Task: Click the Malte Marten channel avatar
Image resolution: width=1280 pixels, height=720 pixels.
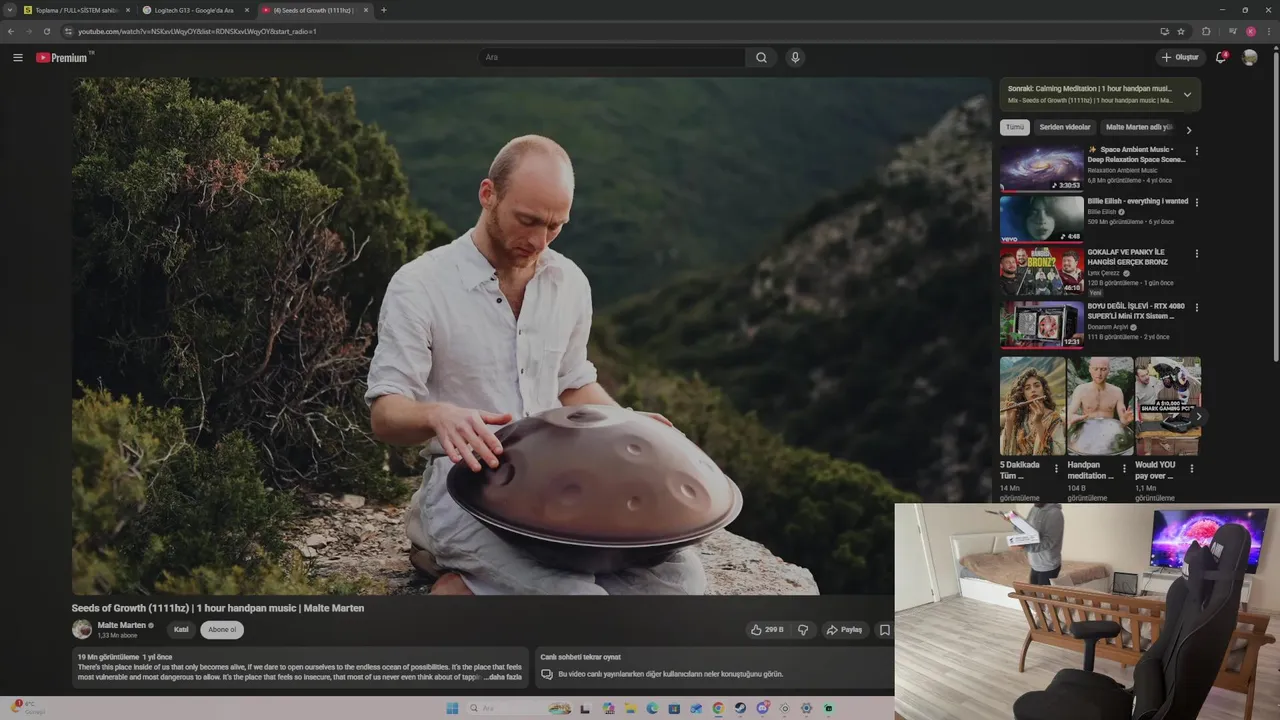Action: point(82,629)
